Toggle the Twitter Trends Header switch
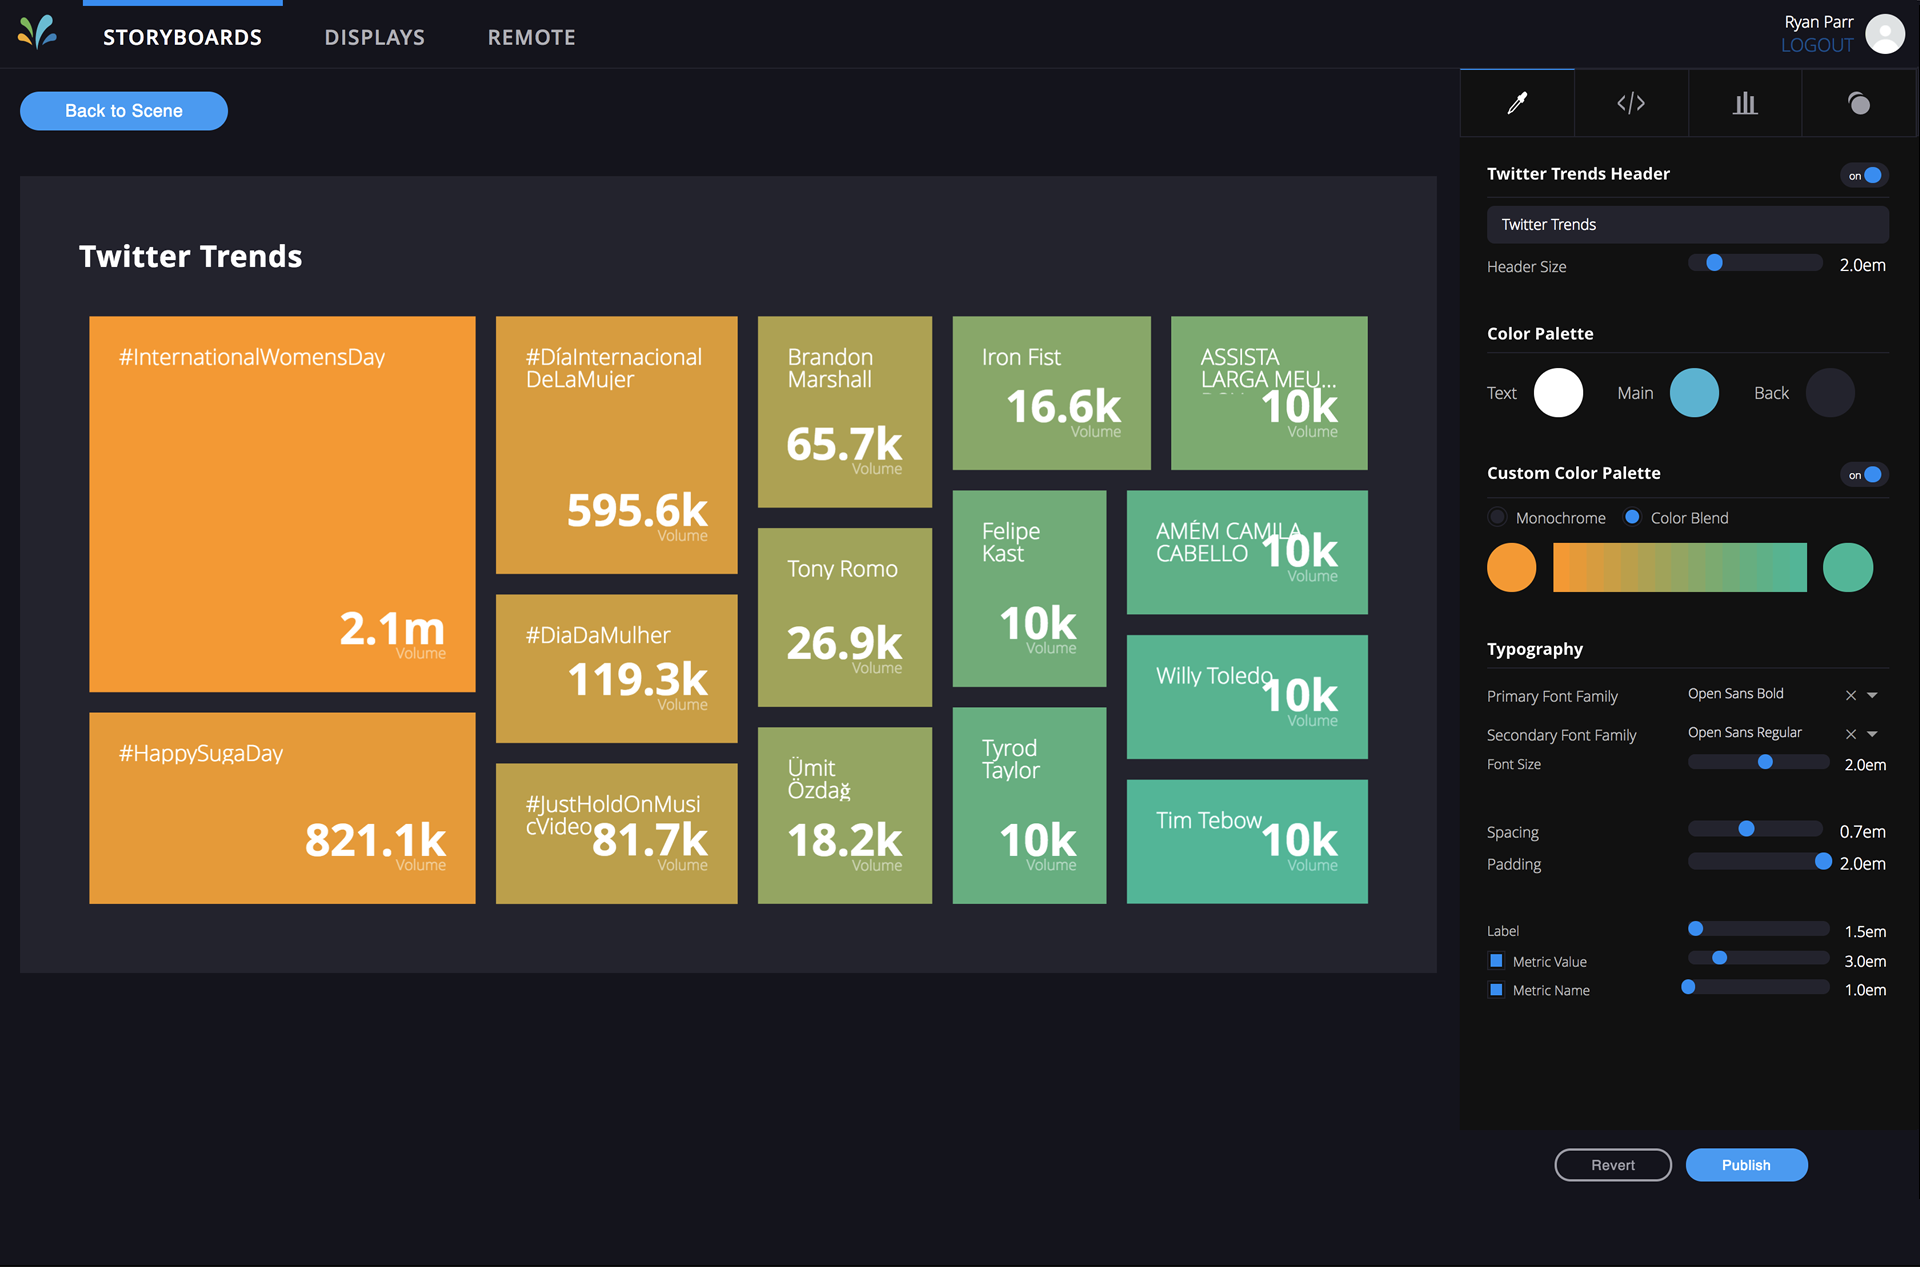The width and height of the screenshot is (1920, 1267). pyautogui.click(x=1864, y=175)
